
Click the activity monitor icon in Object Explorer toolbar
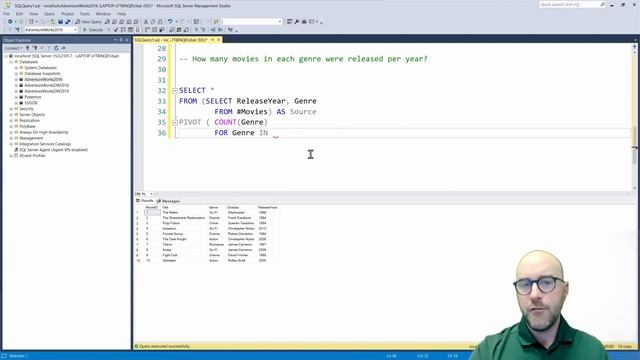pos(64,48)
